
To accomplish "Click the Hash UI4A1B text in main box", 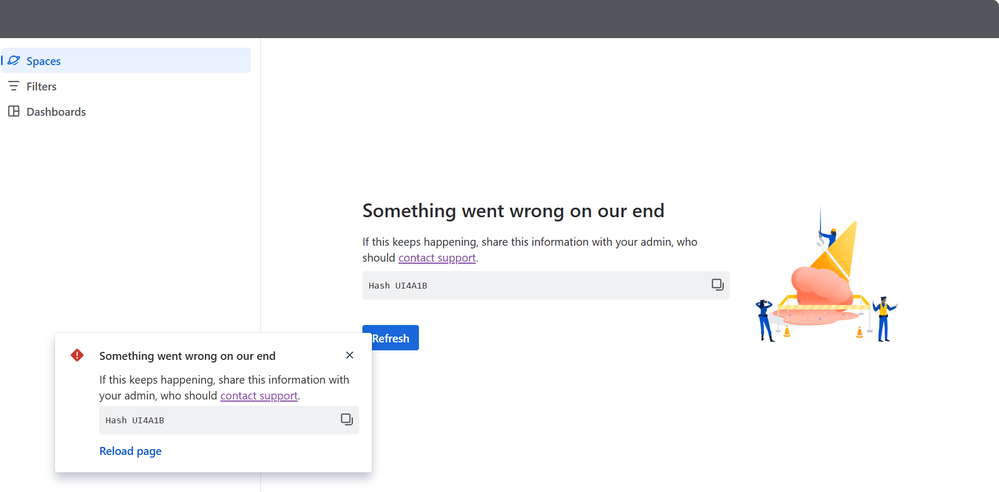I will coord(398,286).
